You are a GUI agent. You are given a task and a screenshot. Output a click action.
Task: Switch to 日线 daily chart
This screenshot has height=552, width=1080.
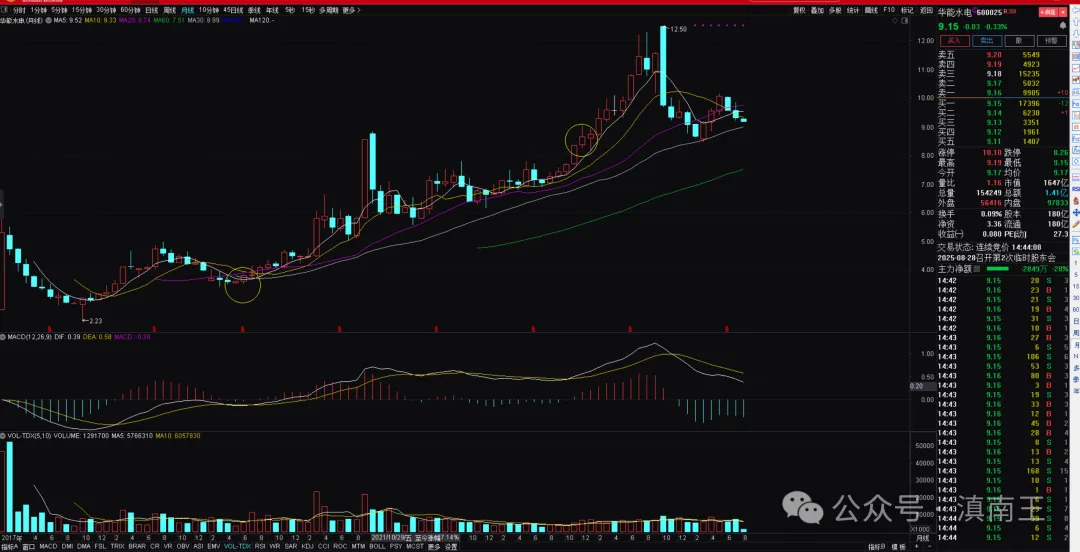[152, 10]
